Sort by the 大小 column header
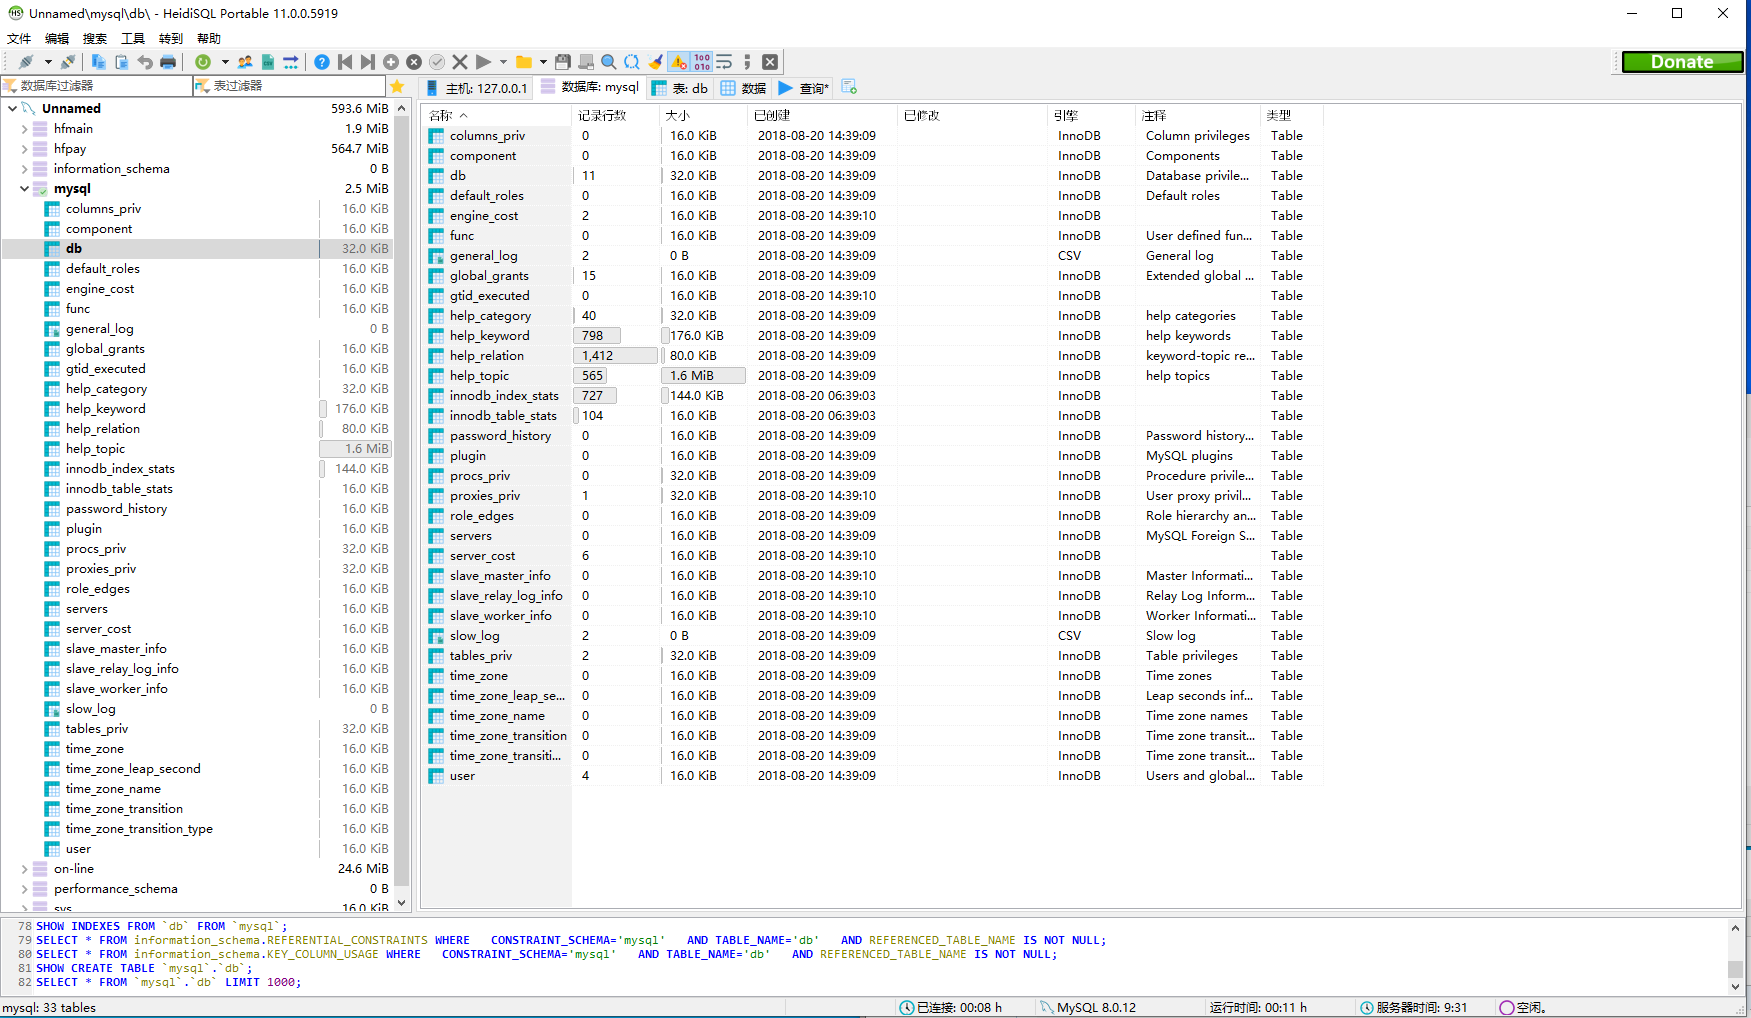 pyautogui.click(x=703, y=115)
